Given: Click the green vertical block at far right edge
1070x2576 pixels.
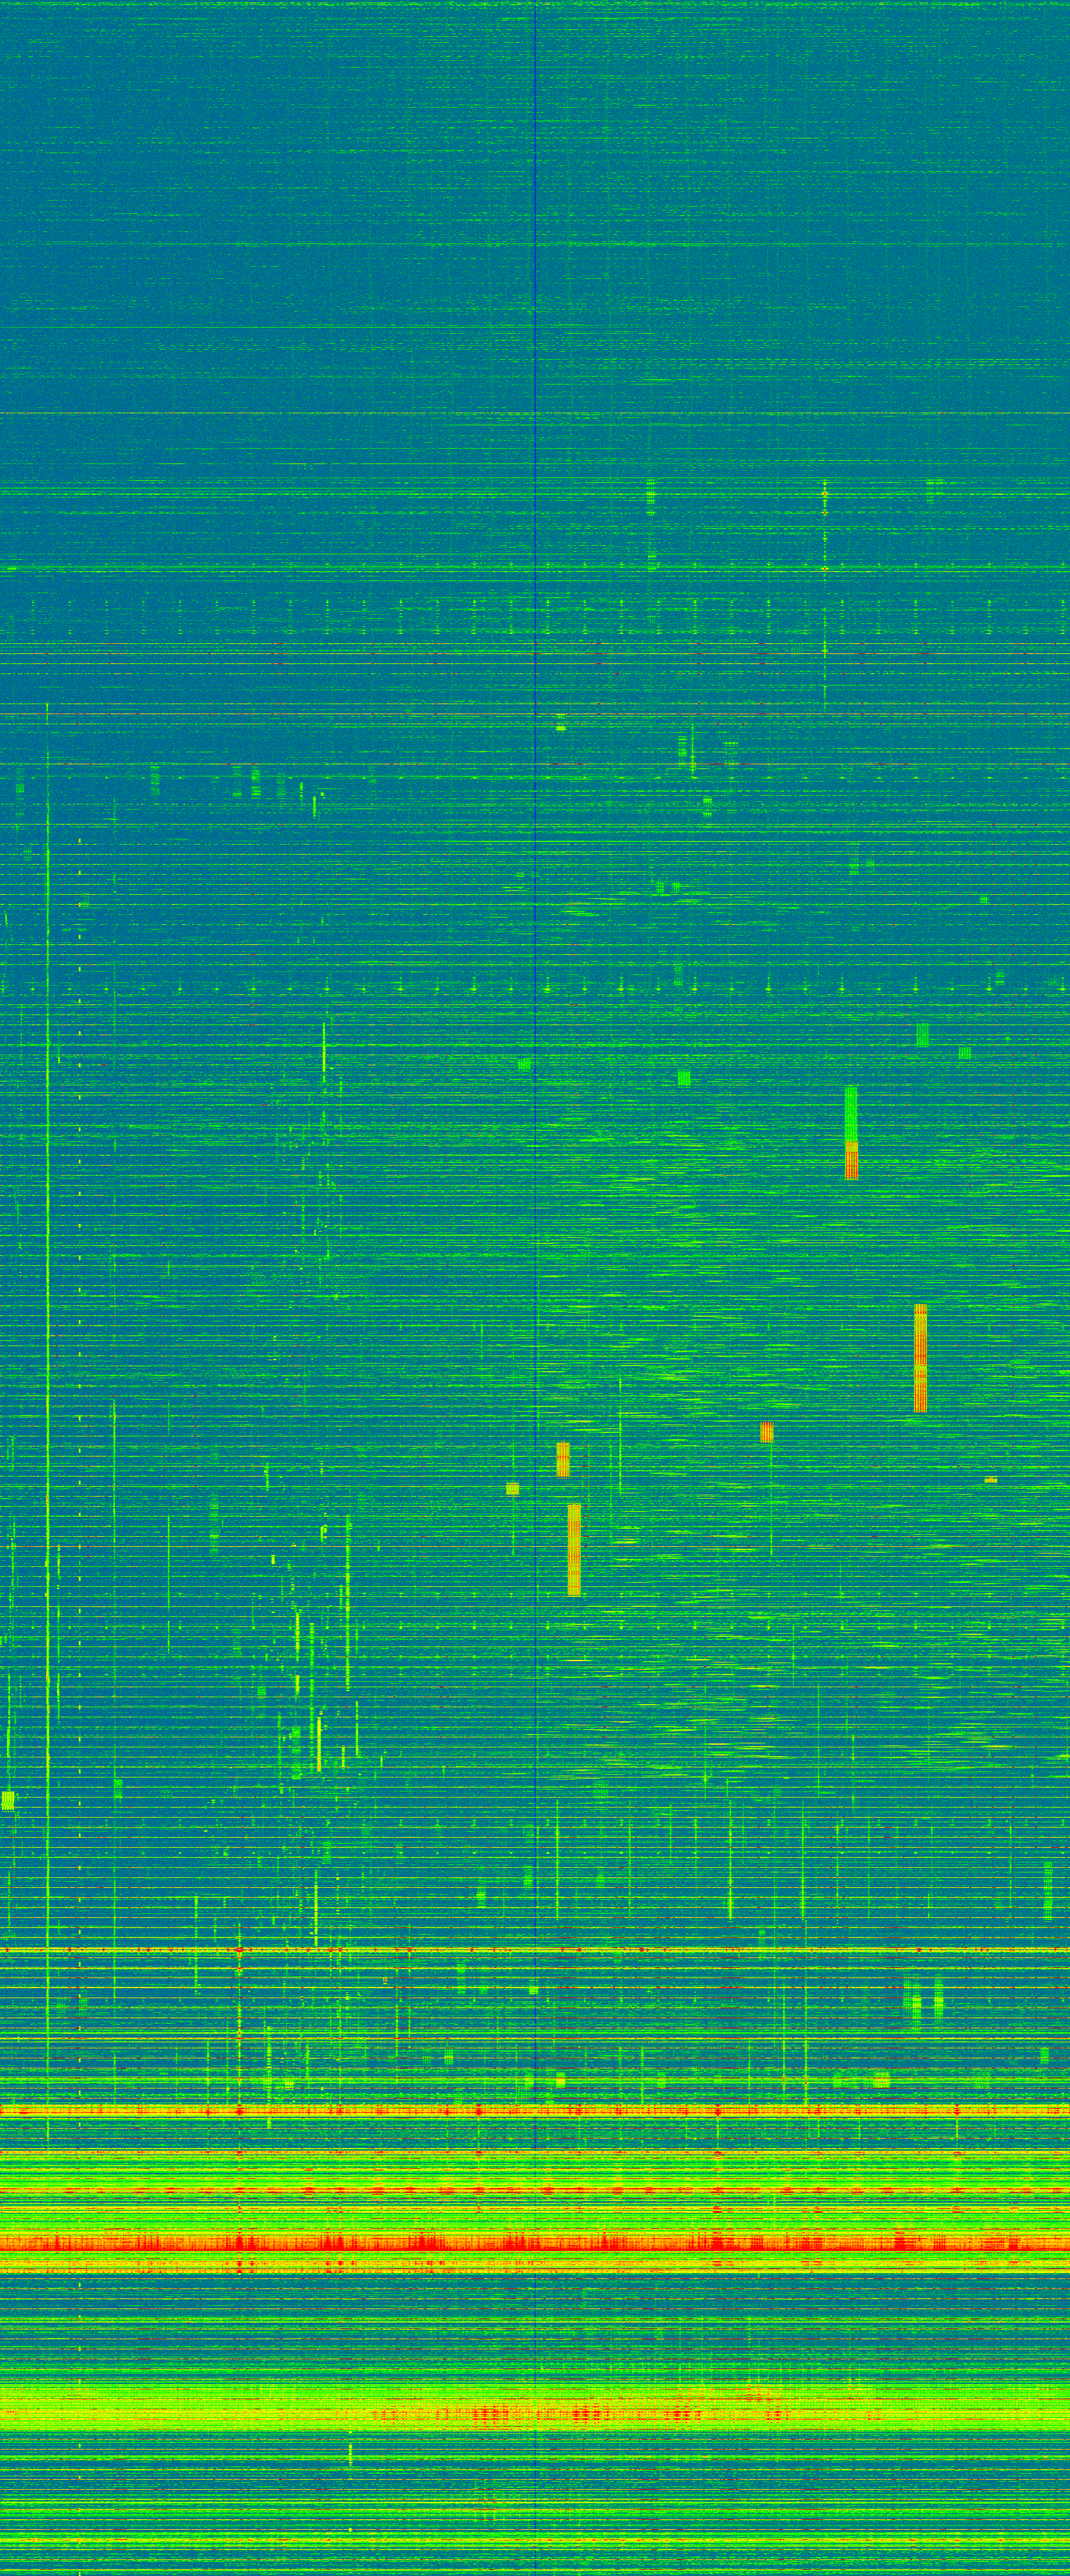Looking at the screenshot, I should point(1048,1889).
